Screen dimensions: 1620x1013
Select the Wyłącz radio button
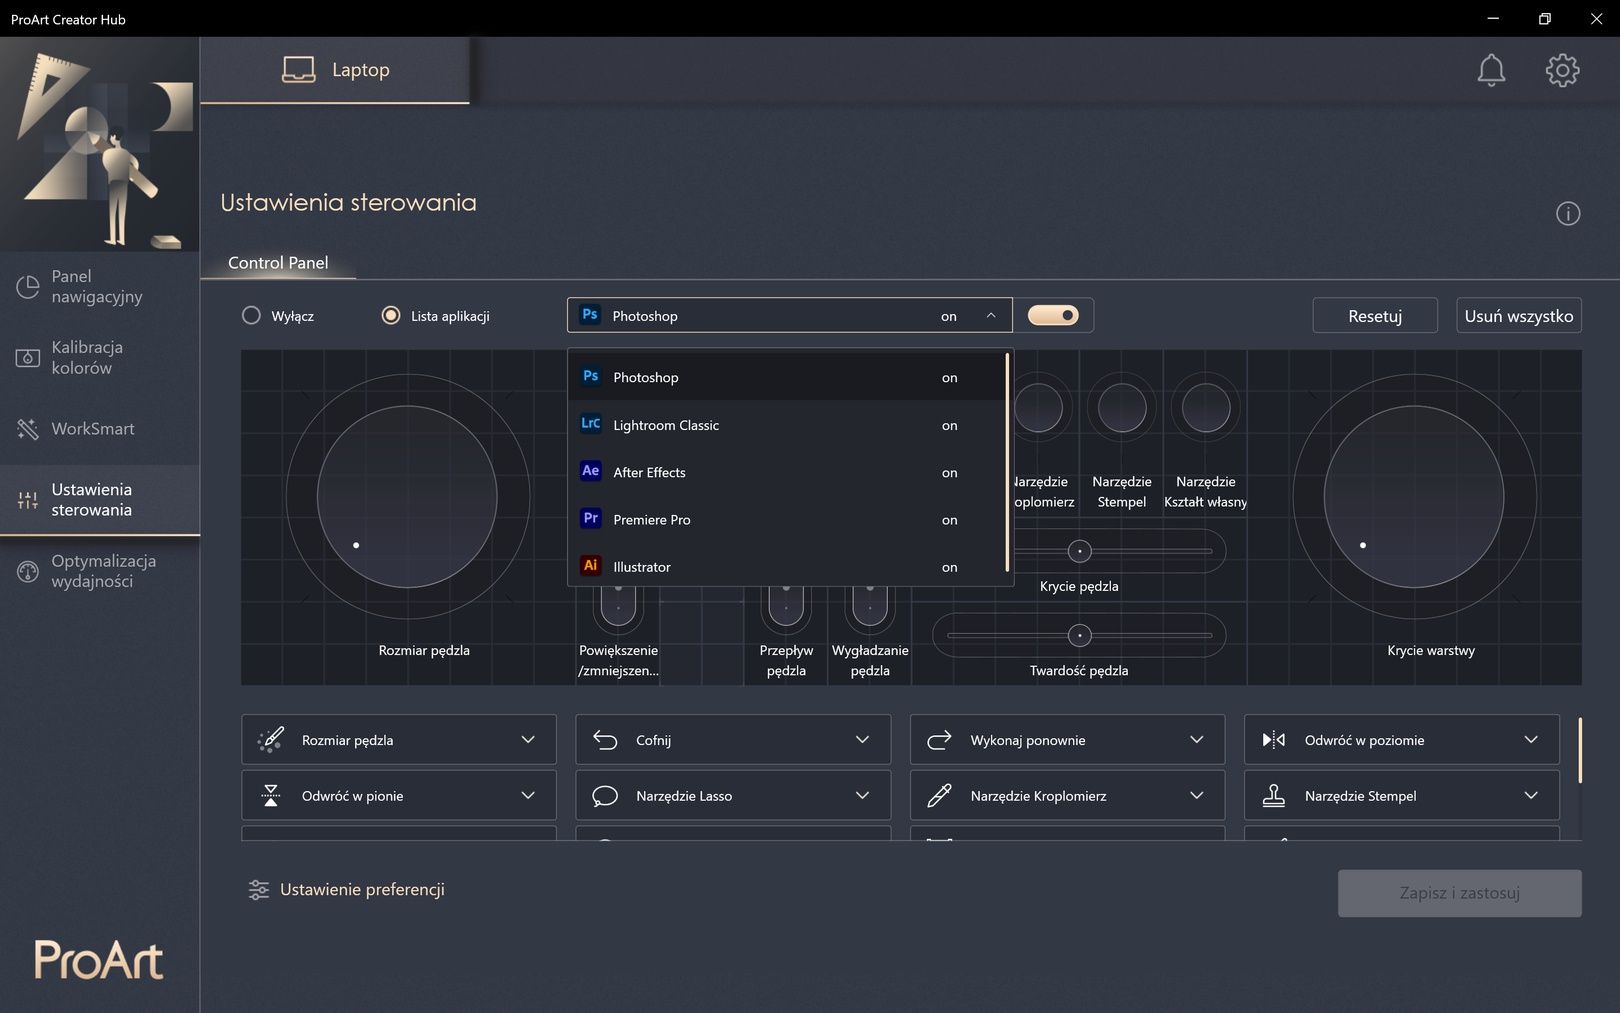[251, 315]
